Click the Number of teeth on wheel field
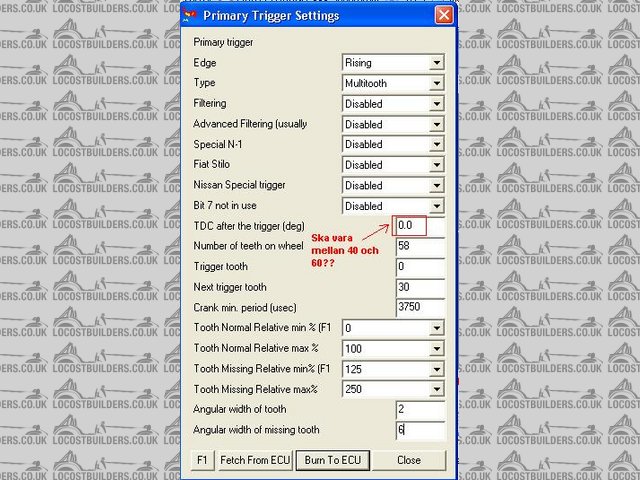The height and width of the screenshot is (480, 640). point(420,246)
